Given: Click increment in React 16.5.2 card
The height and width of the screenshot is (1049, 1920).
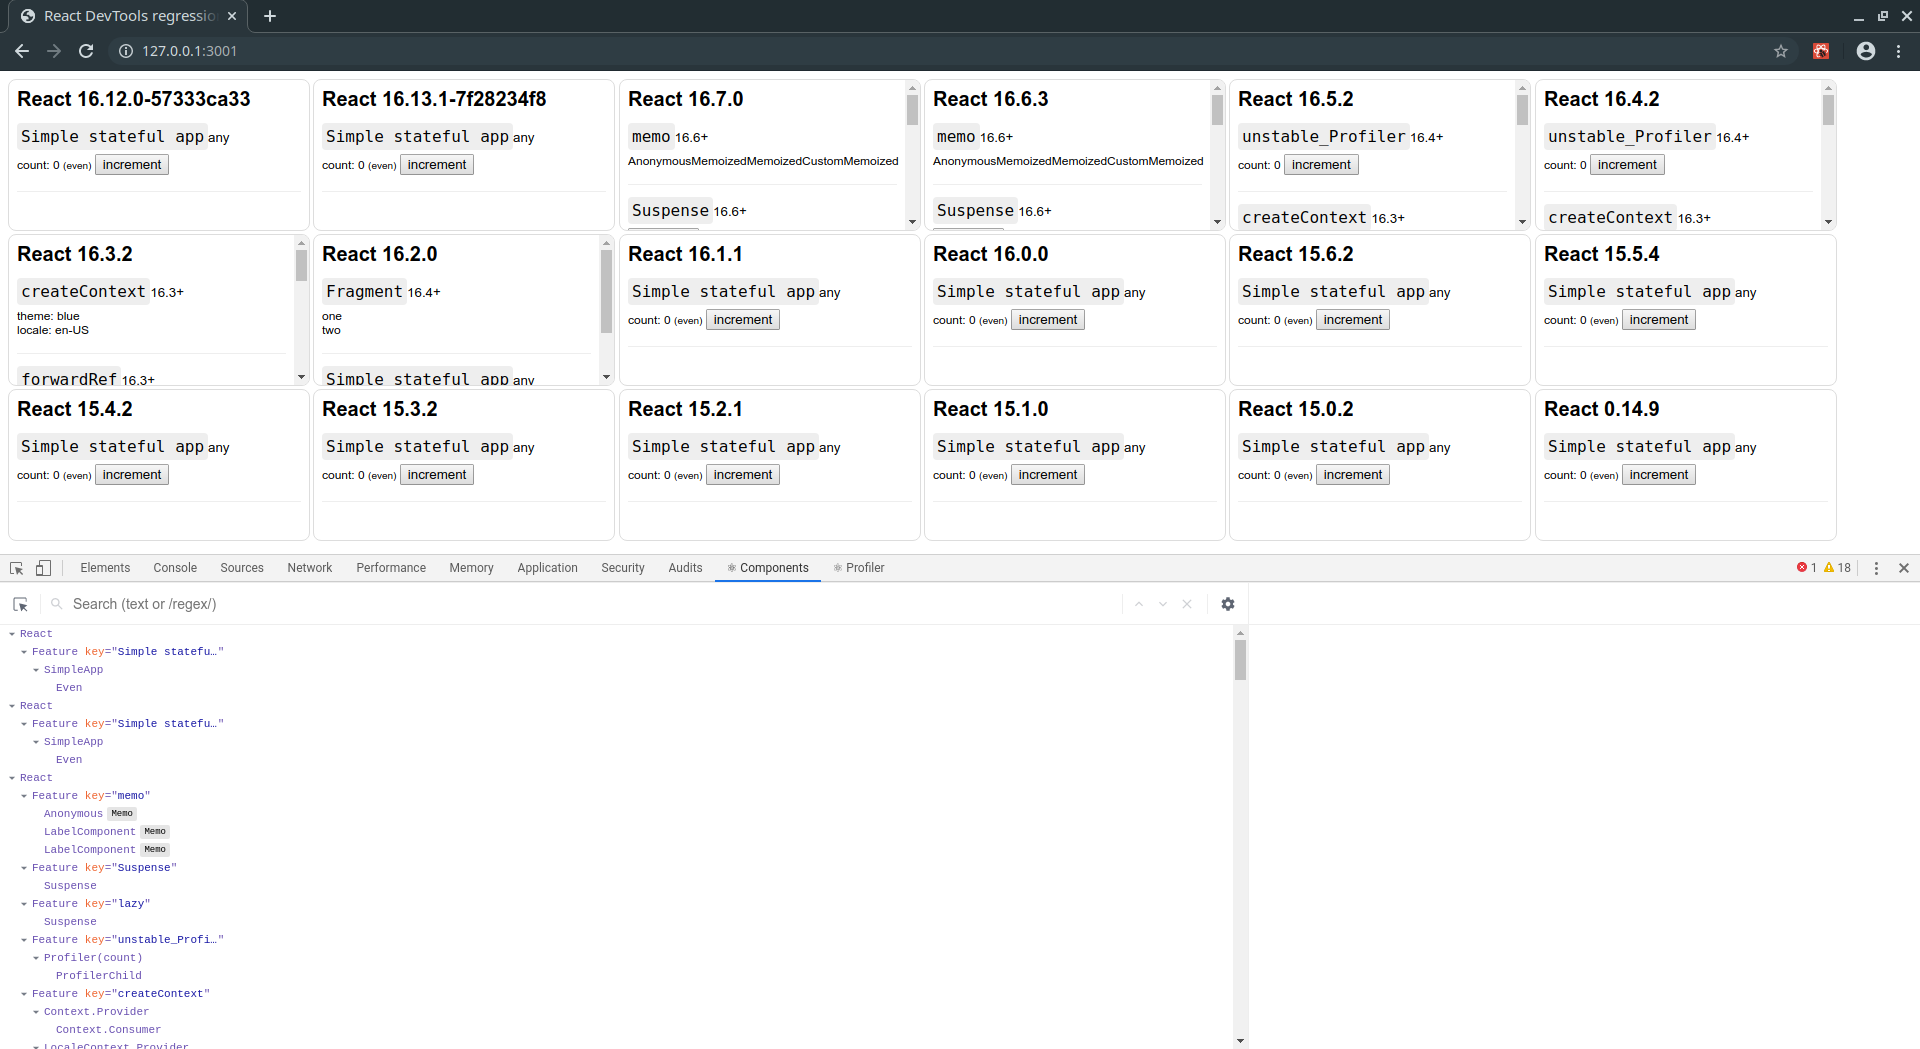Looking at the screenshot, I should pos(1321,165).
